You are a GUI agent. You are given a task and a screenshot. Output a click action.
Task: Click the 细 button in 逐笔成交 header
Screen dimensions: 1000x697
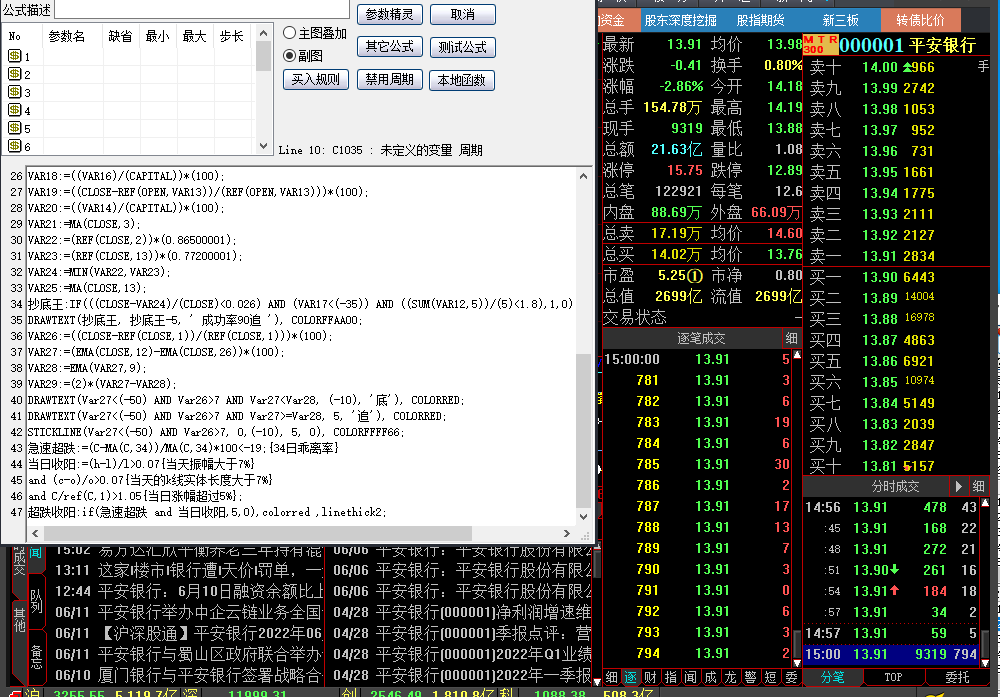coord(791,338)
